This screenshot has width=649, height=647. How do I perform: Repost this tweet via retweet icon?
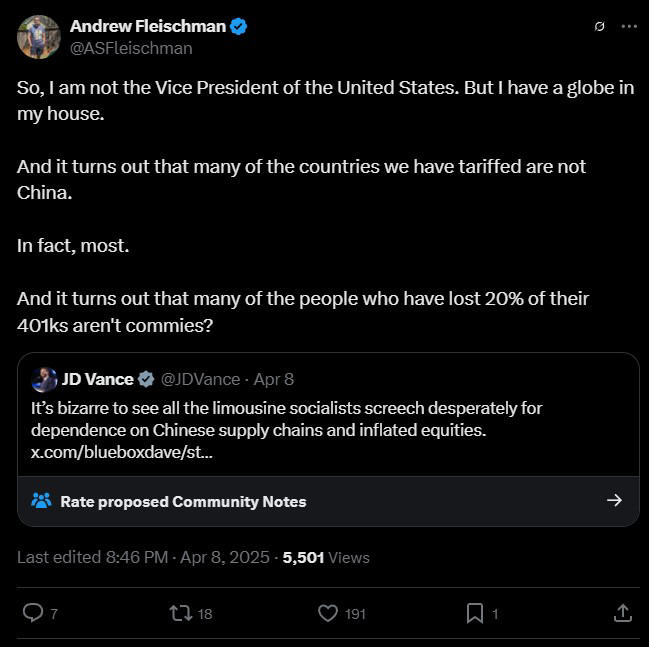pyautogui.click(x=181, y=613)
